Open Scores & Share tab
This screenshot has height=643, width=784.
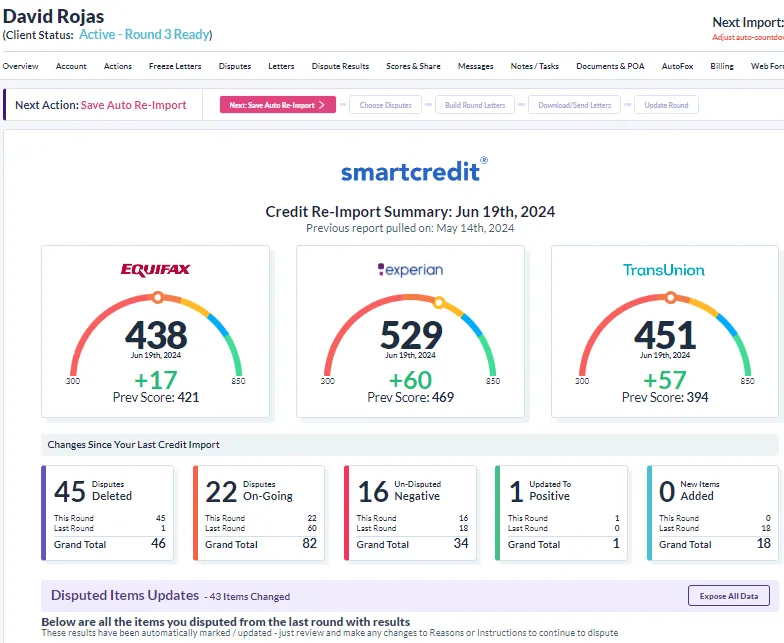point(414,66)
